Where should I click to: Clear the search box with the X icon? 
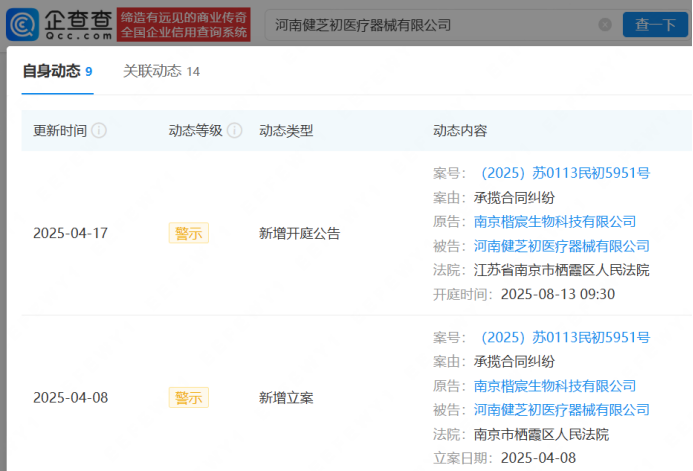click(x=604, y=25)
